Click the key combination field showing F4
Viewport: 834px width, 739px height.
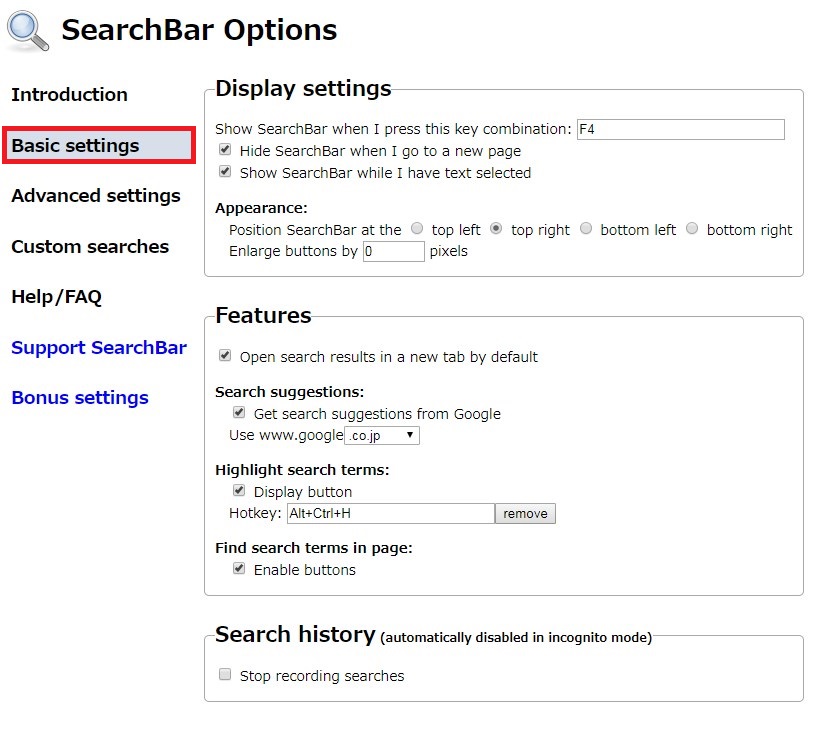coord(680,129)
